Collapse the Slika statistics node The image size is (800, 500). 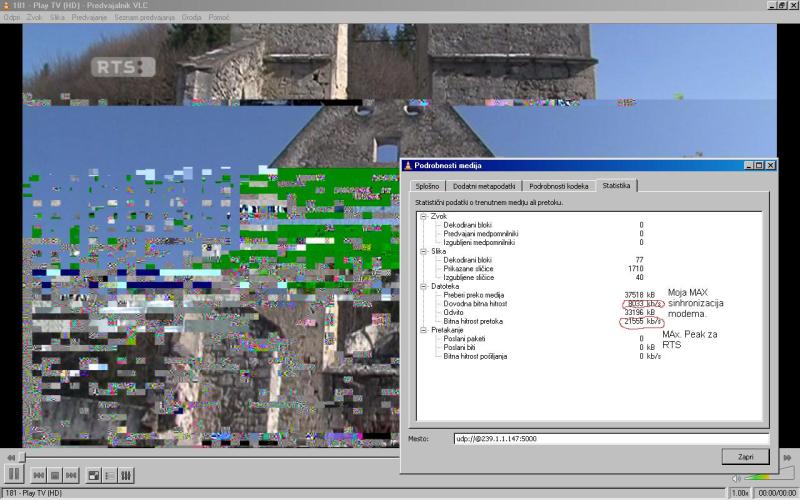(x=423, y=251)
